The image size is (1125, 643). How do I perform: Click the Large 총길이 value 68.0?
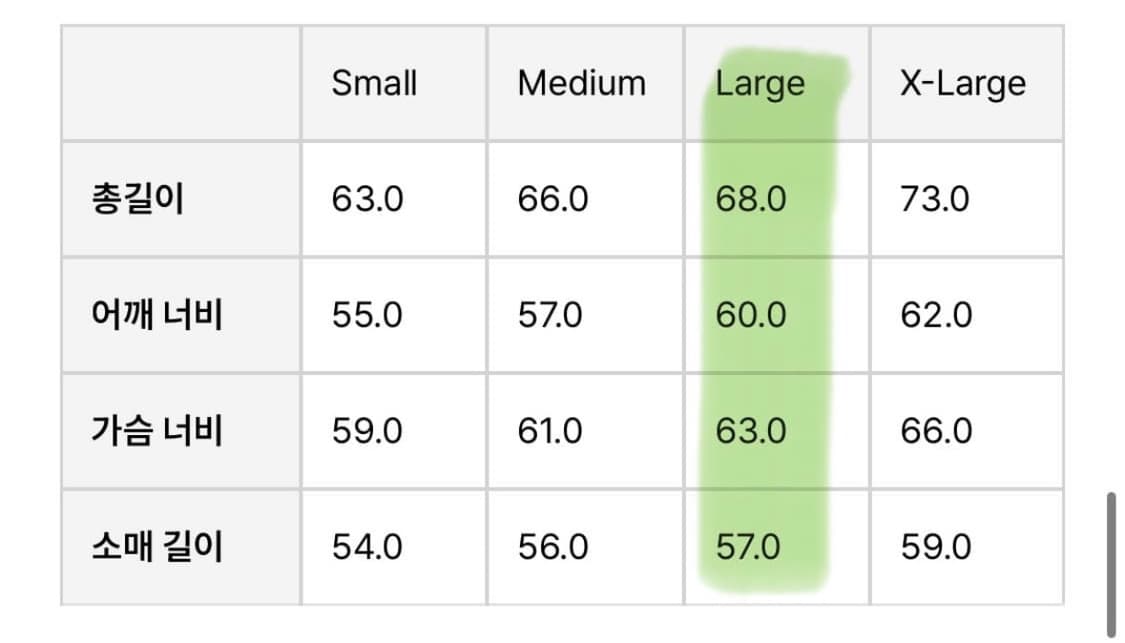[x=751, y=199]
